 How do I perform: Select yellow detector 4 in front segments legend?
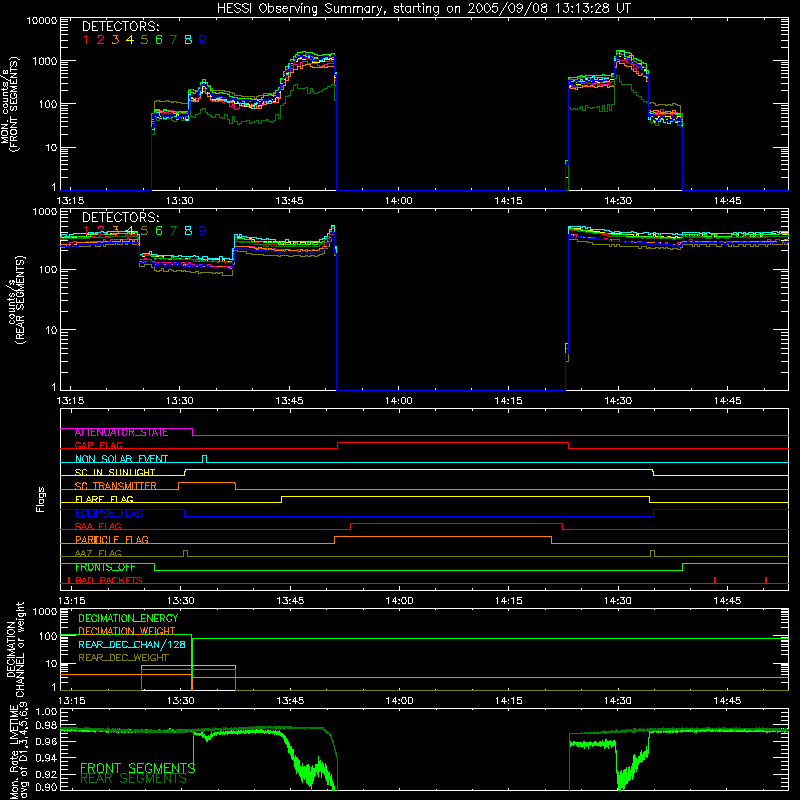(x=130, y=40)
